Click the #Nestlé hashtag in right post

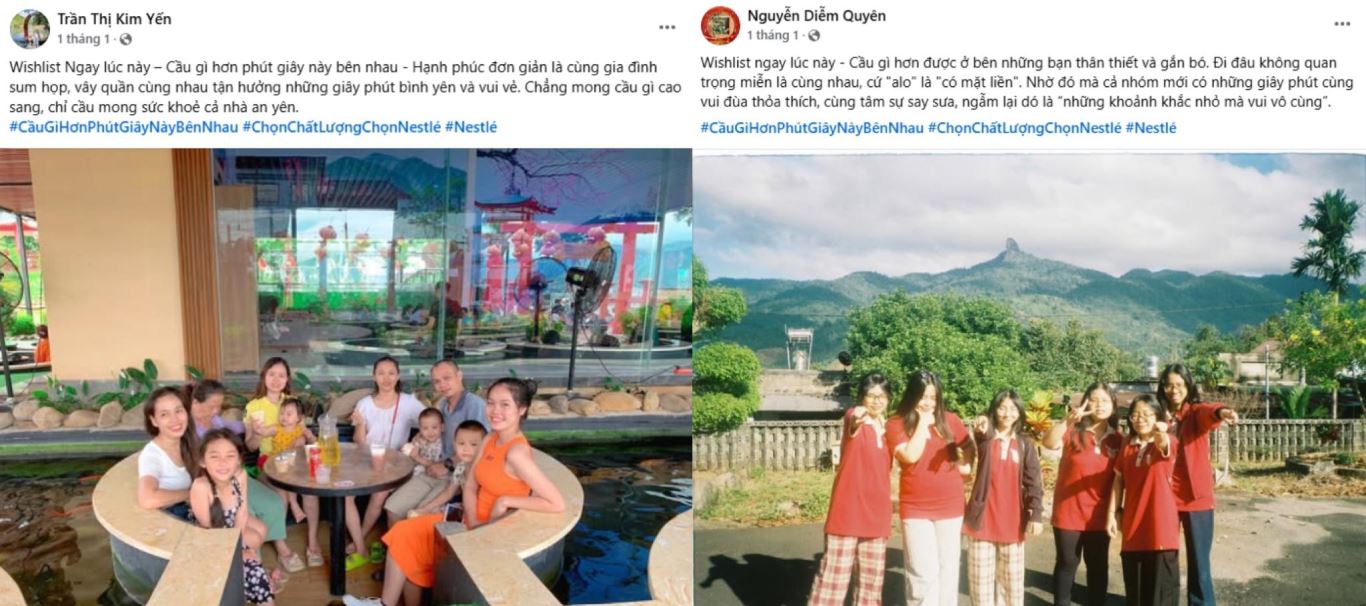(x=1151, y=128)
